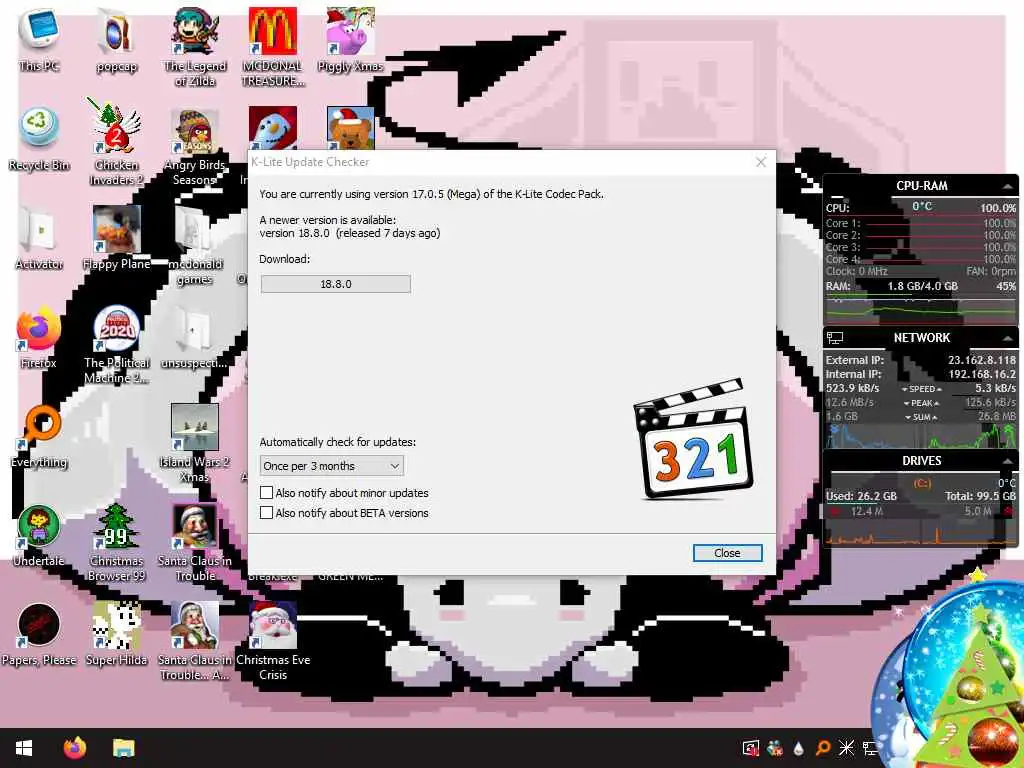Open McDonald Treasure game icon
The height and width of the screenshot is (768, 1024).
pyautogui.click(x=272, y=47)
